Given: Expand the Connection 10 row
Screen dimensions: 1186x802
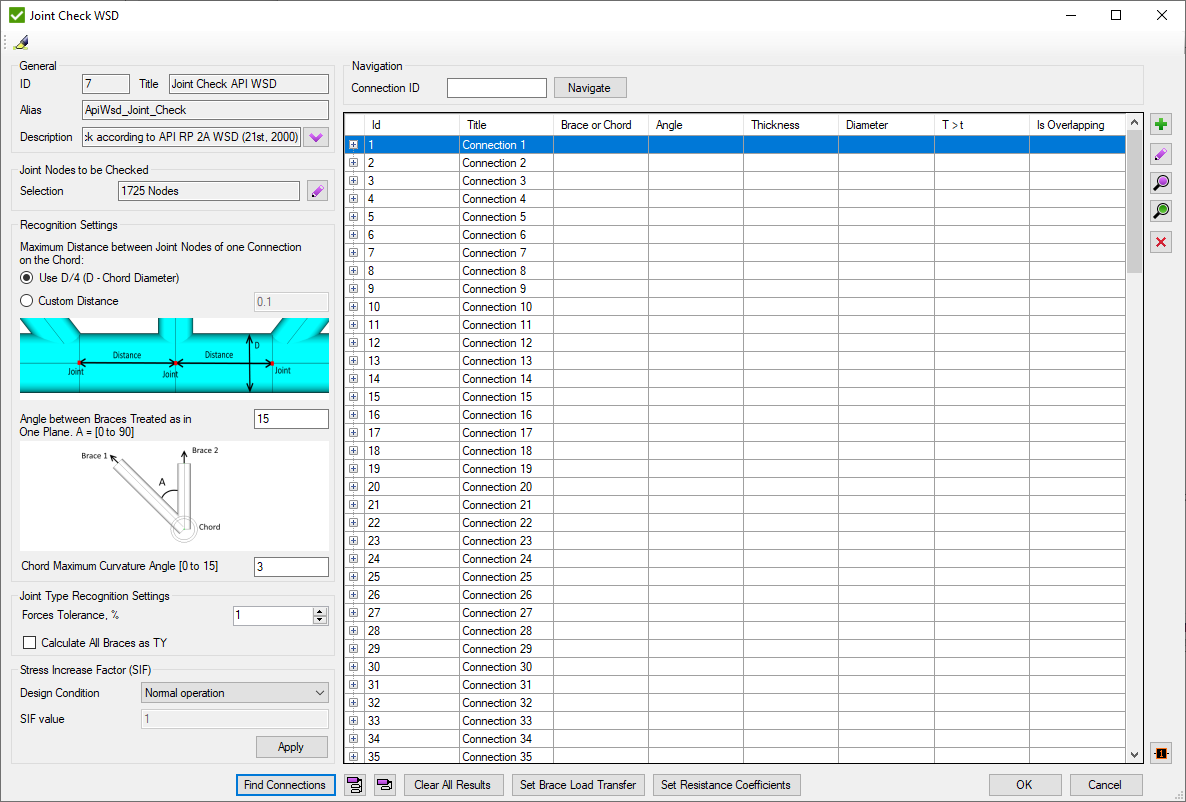Looking at the screenshot, I should [x=353, y=307].
